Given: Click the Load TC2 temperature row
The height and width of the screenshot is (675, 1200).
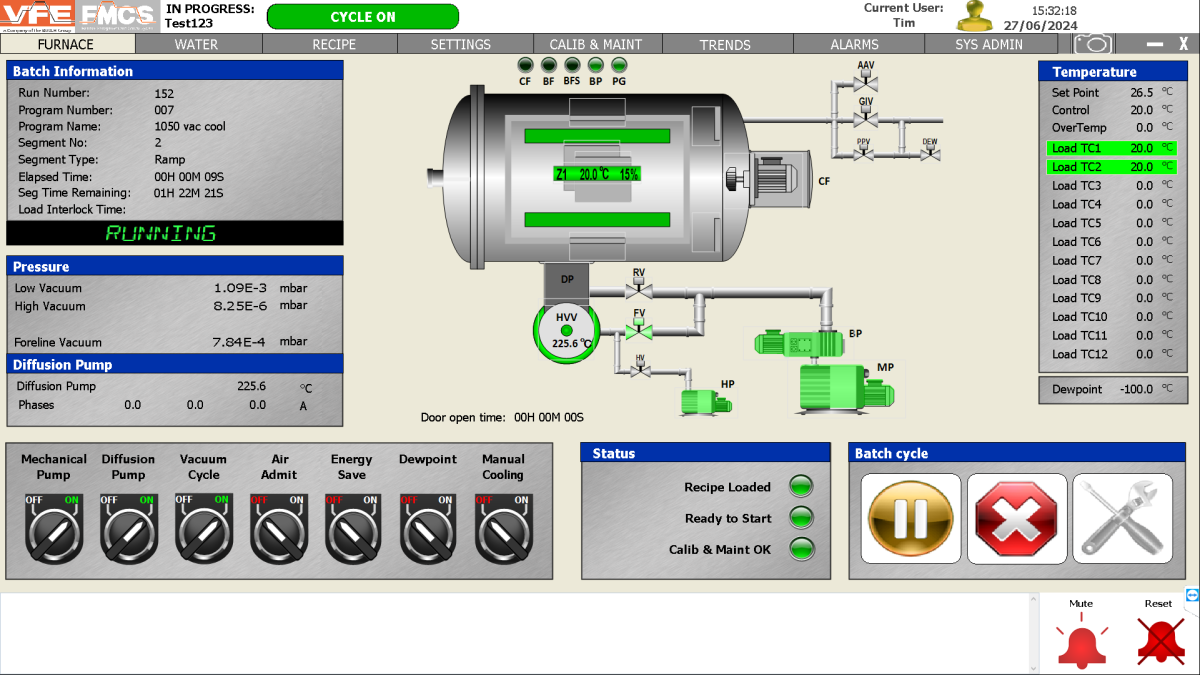Looking at the screenshot, I should pyautogui.click(x=1112, y=167).
